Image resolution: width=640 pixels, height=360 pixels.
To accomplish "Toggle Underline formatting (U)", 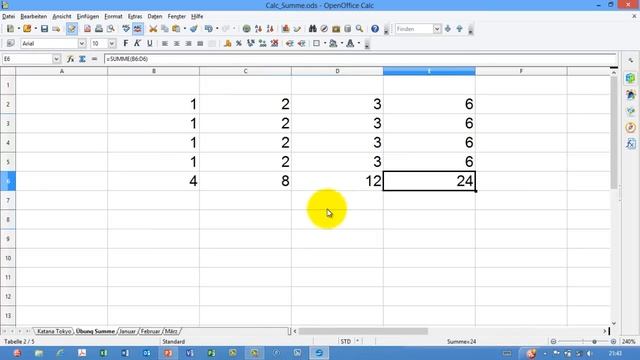I will tap(149, 44).
